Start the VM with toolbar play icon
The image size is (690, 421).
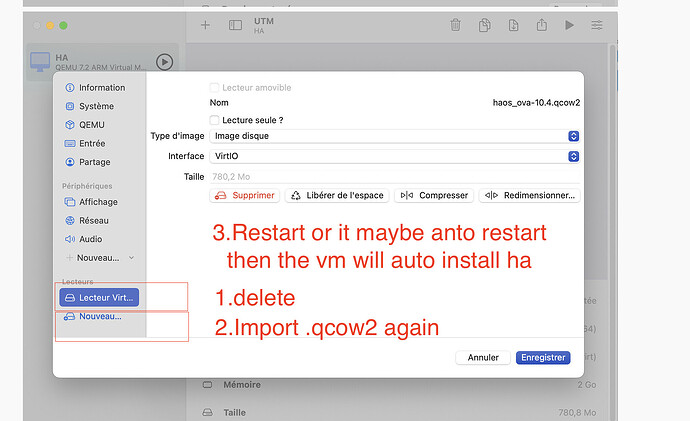[569, 25]
